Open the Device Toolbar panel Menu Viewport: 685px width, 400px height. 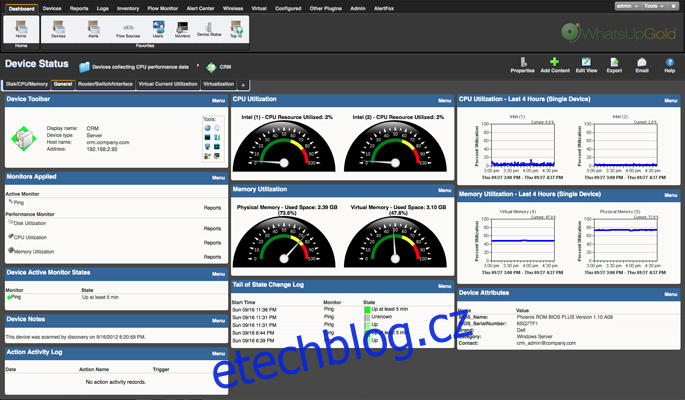(218, 100)
